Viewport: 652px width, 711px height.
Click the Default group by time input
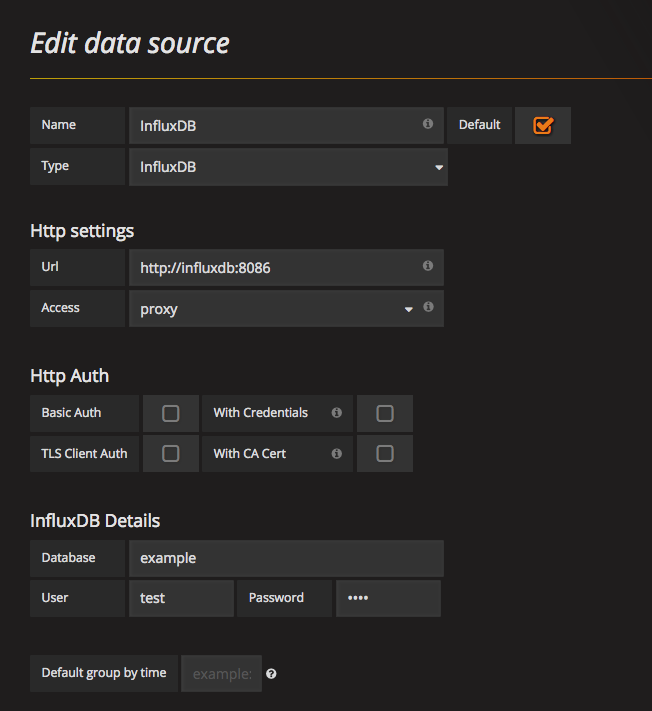(221, 673)
